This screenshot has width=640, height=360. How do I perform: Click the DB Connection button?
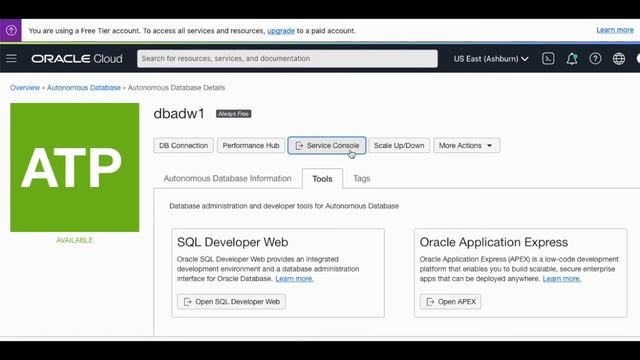tap(183, 146)
